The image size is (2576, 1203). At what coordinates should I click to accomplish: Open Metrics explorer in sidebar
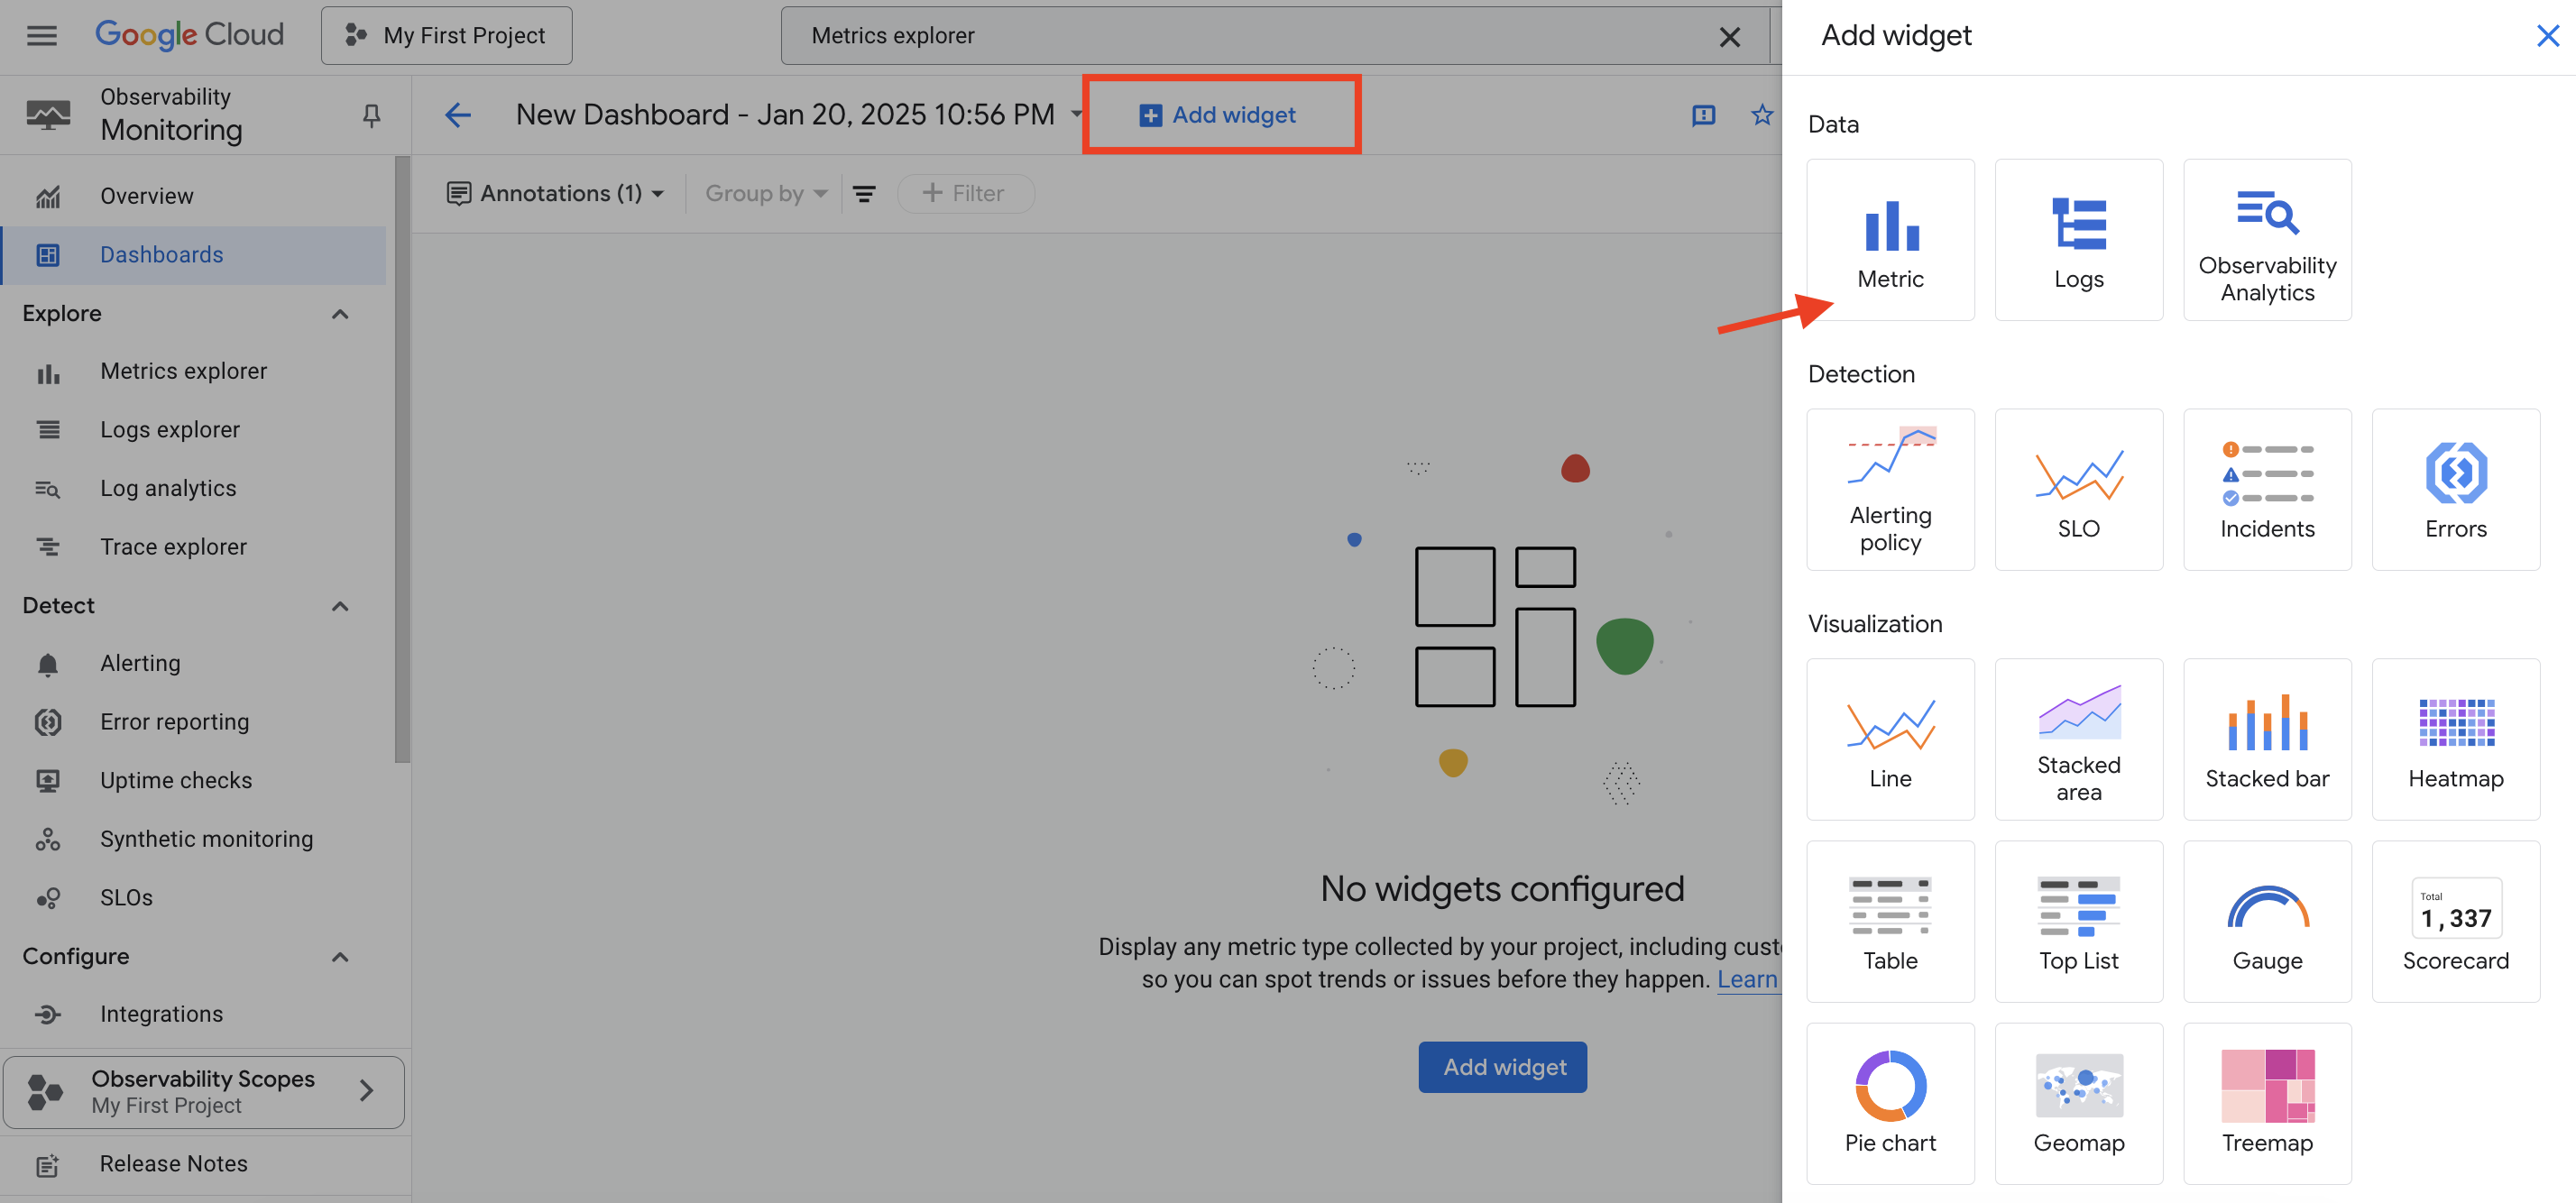click(184, 371)
